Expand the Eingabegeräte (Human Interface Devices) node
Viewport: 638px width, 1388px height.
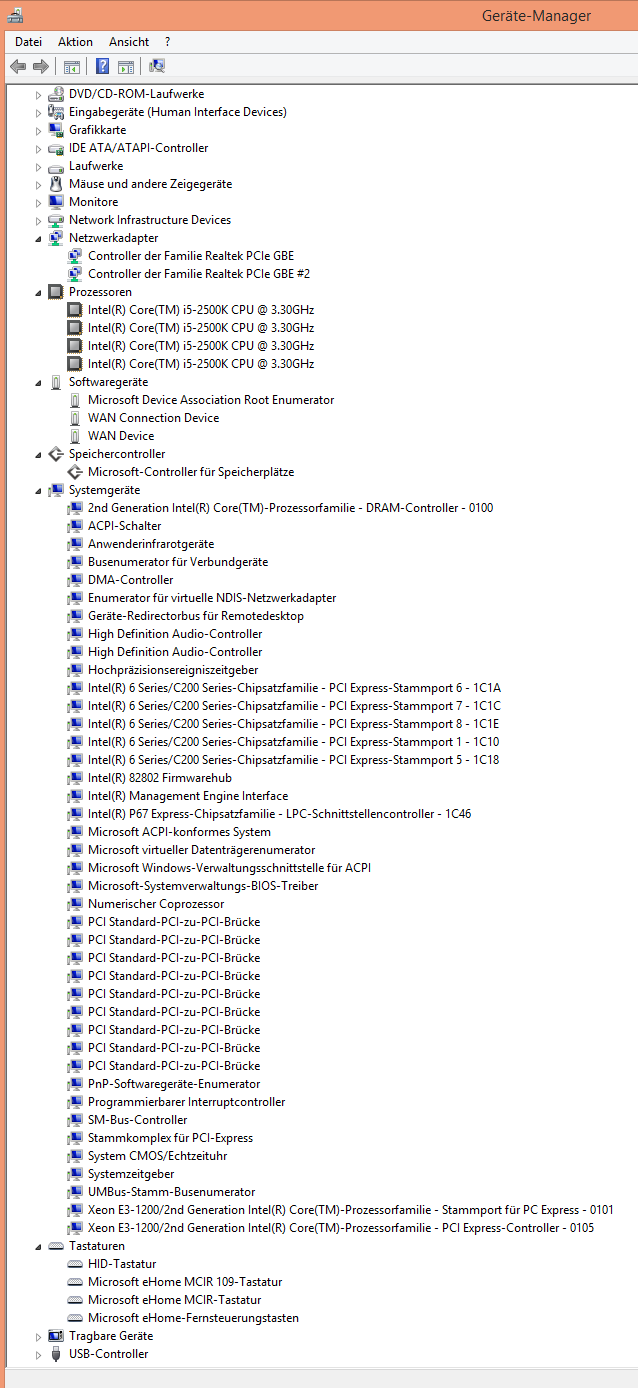click(x=39, y=113)
